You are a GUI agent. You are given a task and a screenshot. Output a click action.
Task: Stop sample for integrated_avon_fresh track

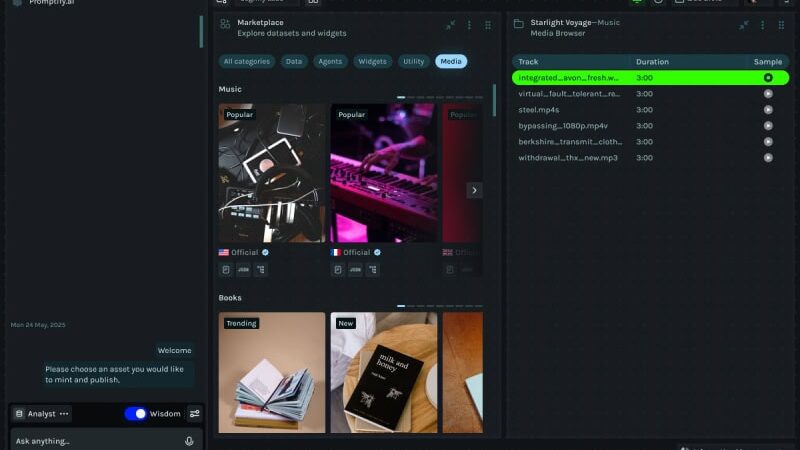pyautogui.click(x=768, y=78)
